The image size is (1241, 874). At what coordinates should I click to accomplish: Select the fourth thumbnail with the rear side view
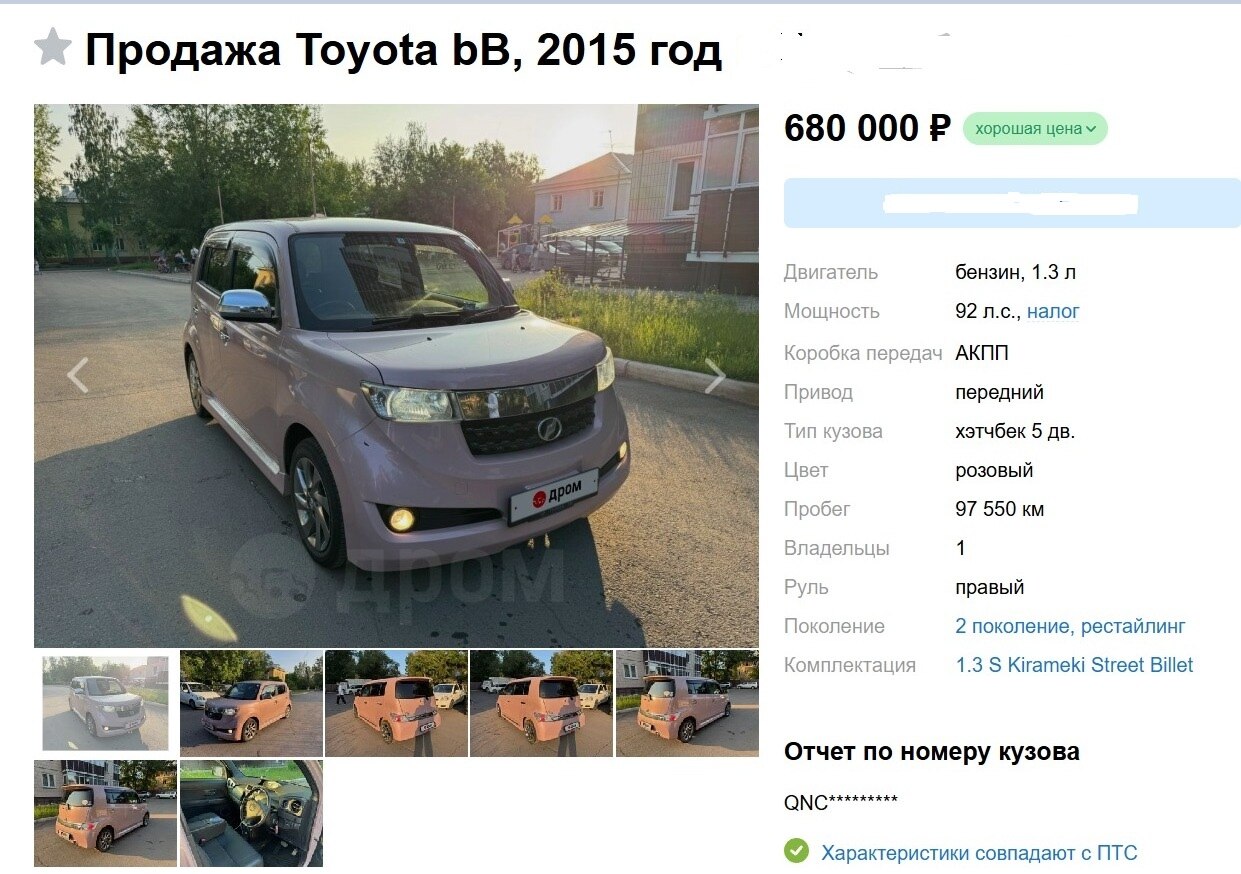pyautogui.click(x=541, y=703)
